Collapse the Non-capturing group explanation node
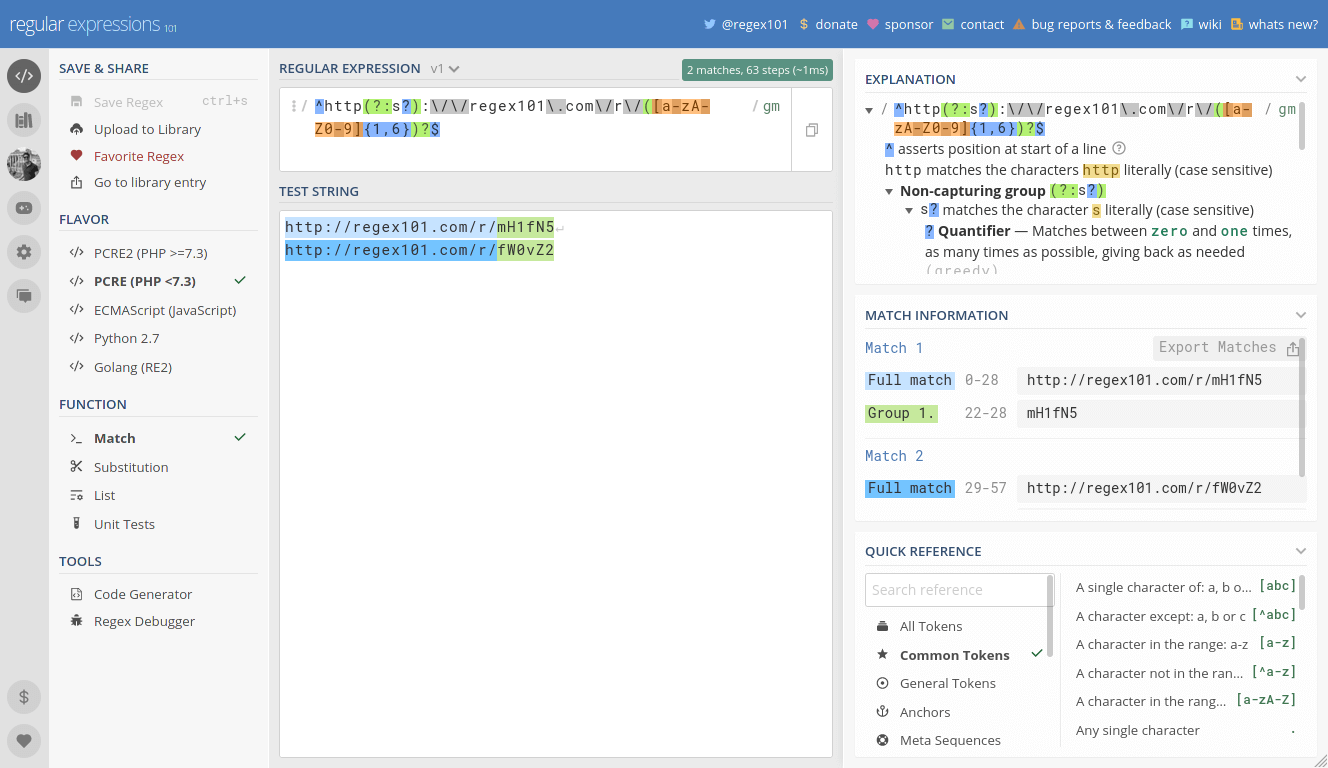The height and width of the screenshot is (768, 1328). coord(889,191)
